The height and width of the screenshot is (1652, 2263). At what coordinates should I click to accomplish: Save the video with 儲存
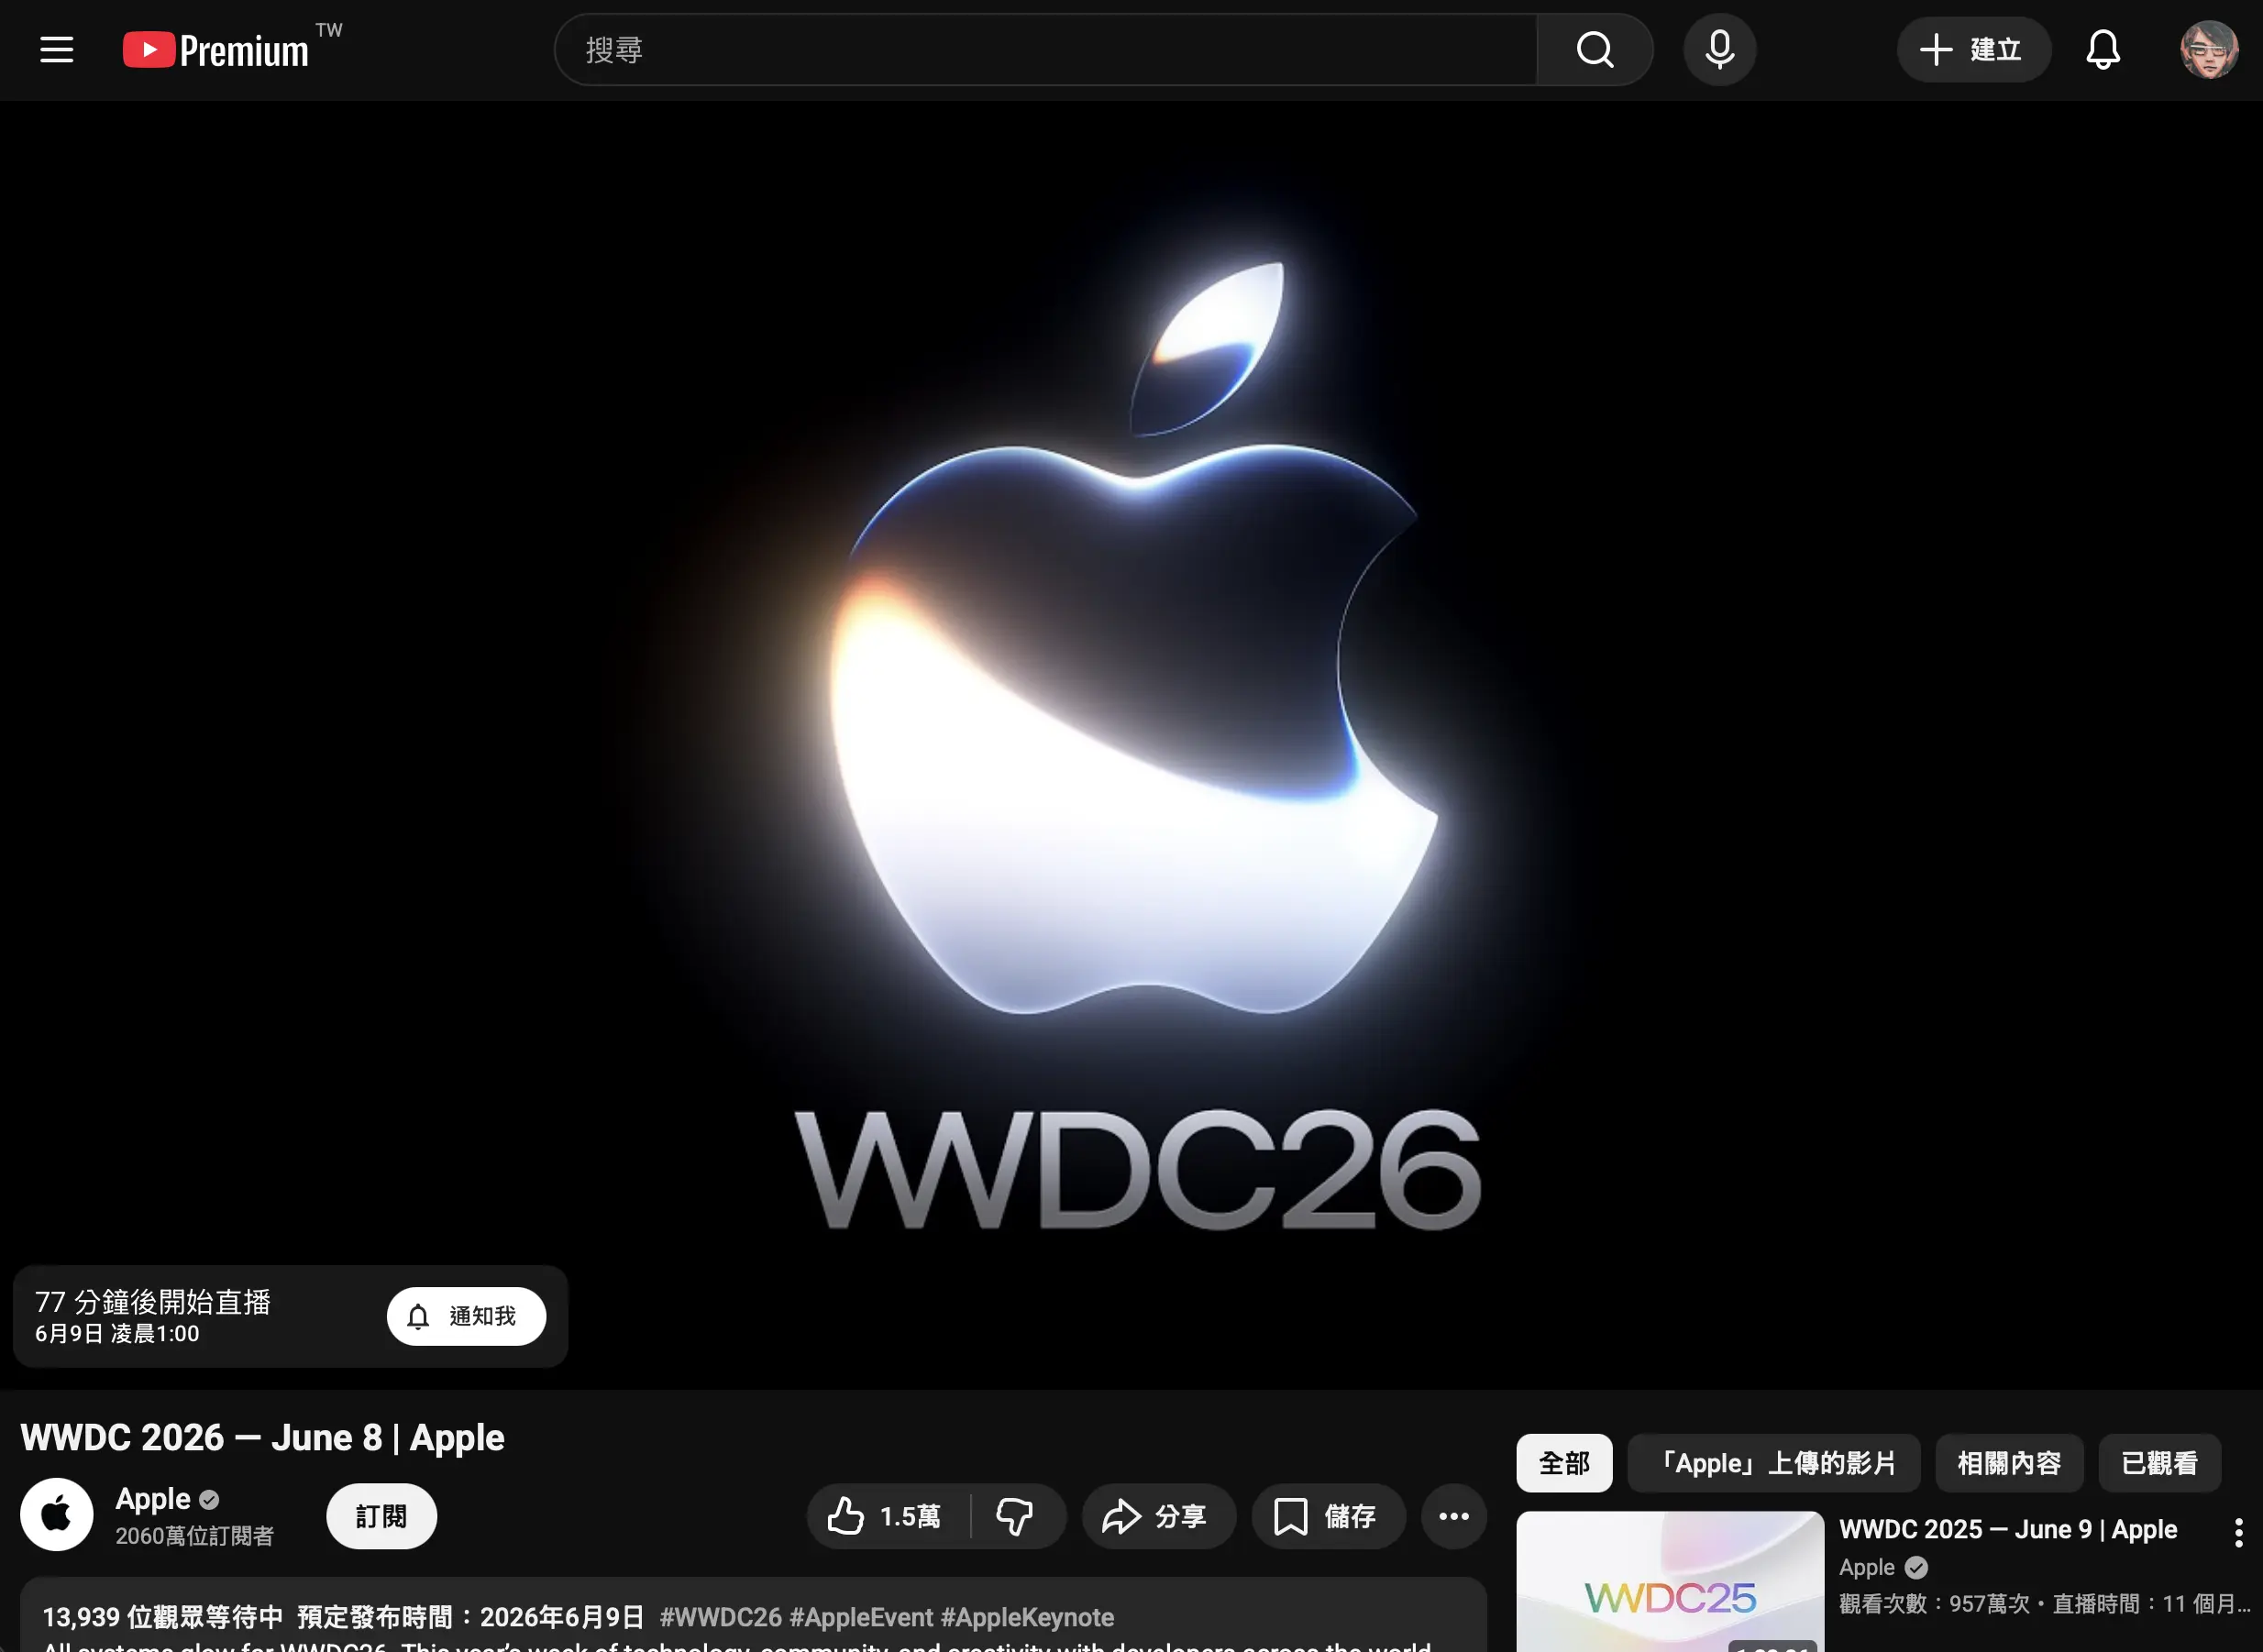1328,1516
